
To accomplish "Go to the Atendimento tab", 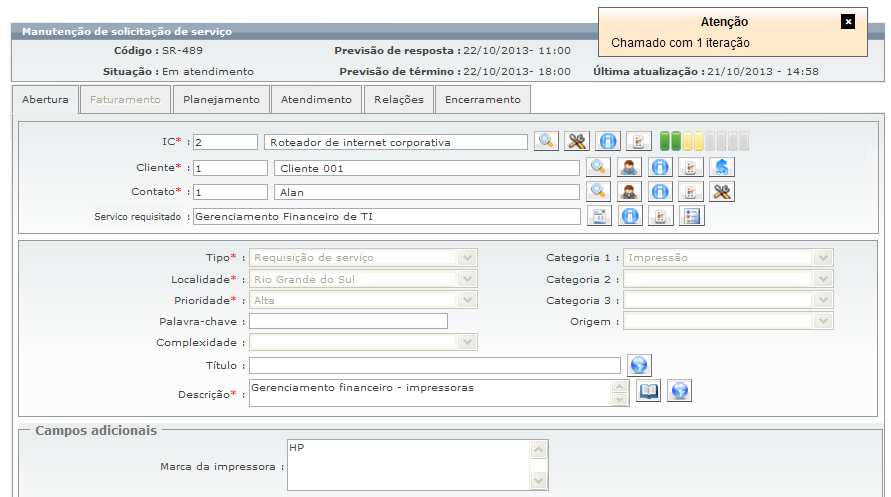I will coord(316,99).
